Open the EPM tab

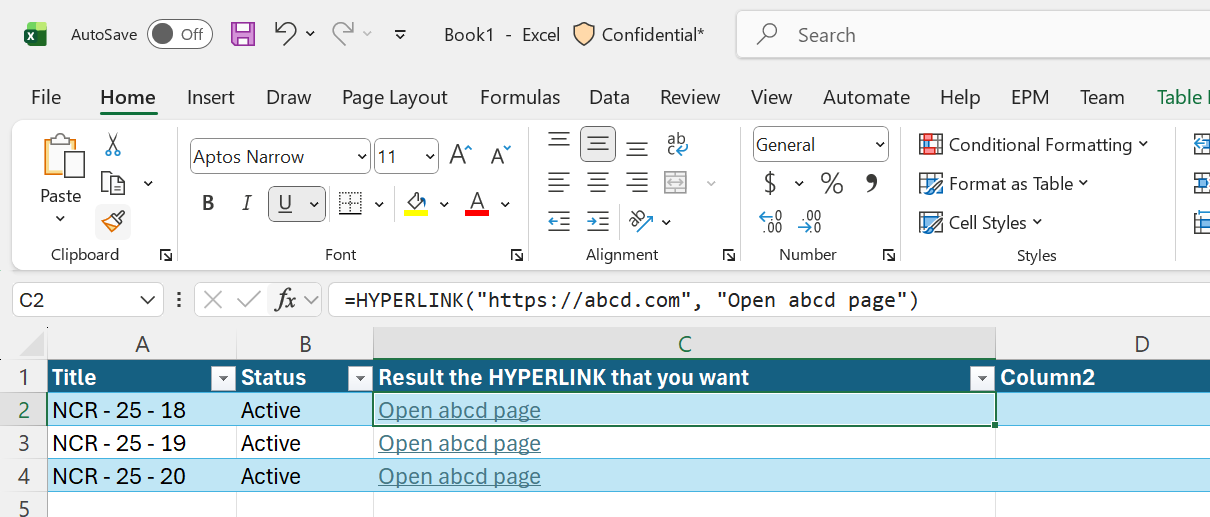[1030, 97]
